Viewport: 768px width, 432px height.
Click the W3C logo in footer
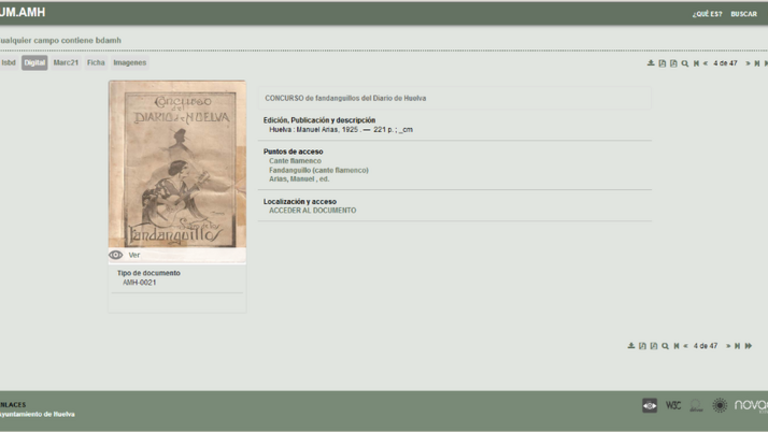[673, 405]
